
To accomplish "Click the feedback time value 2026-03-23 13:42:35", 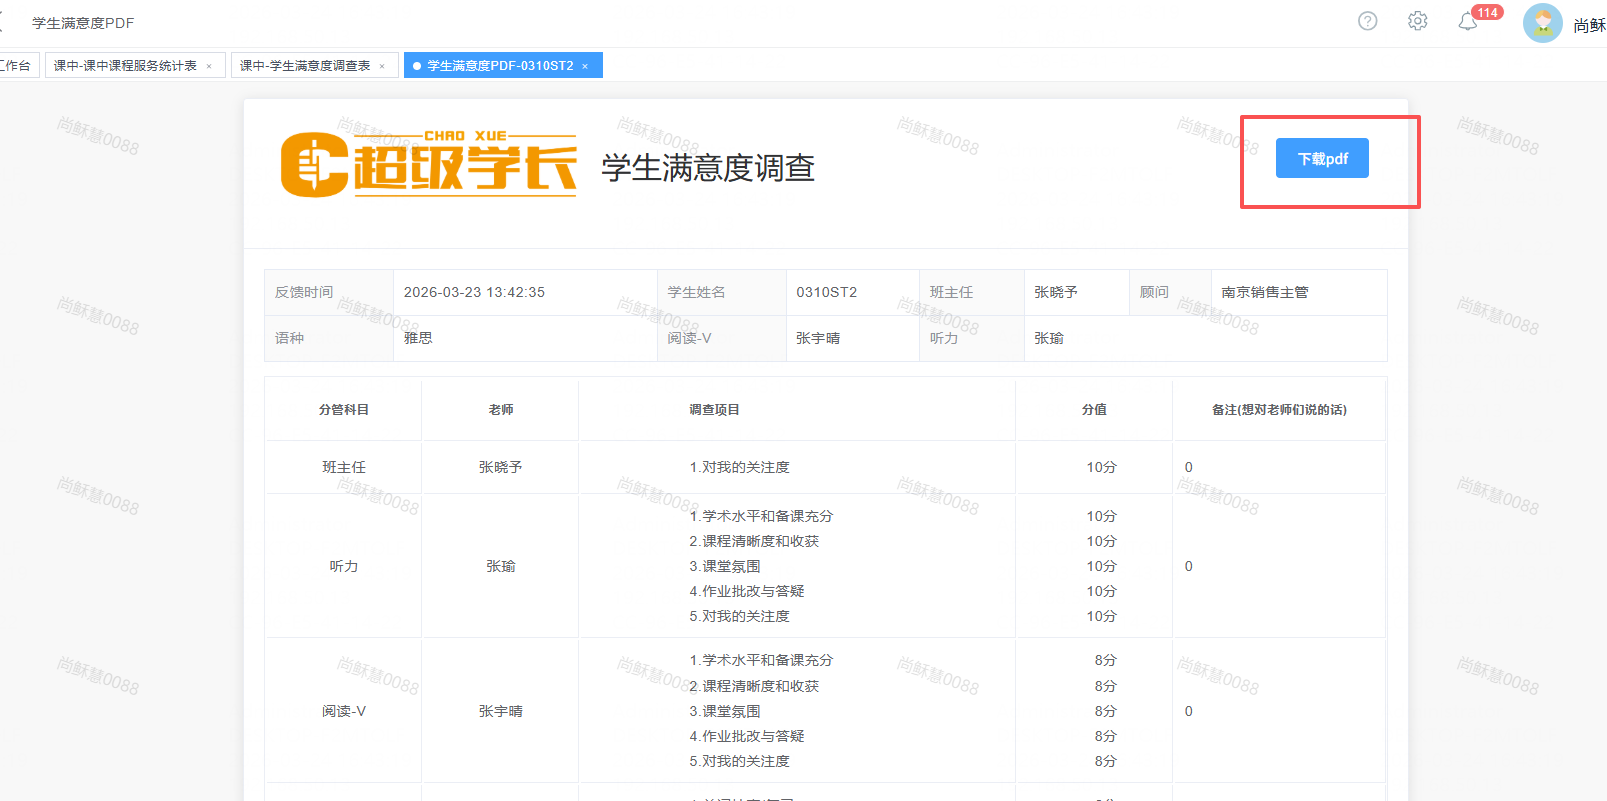I will click(x=474, y=292).
